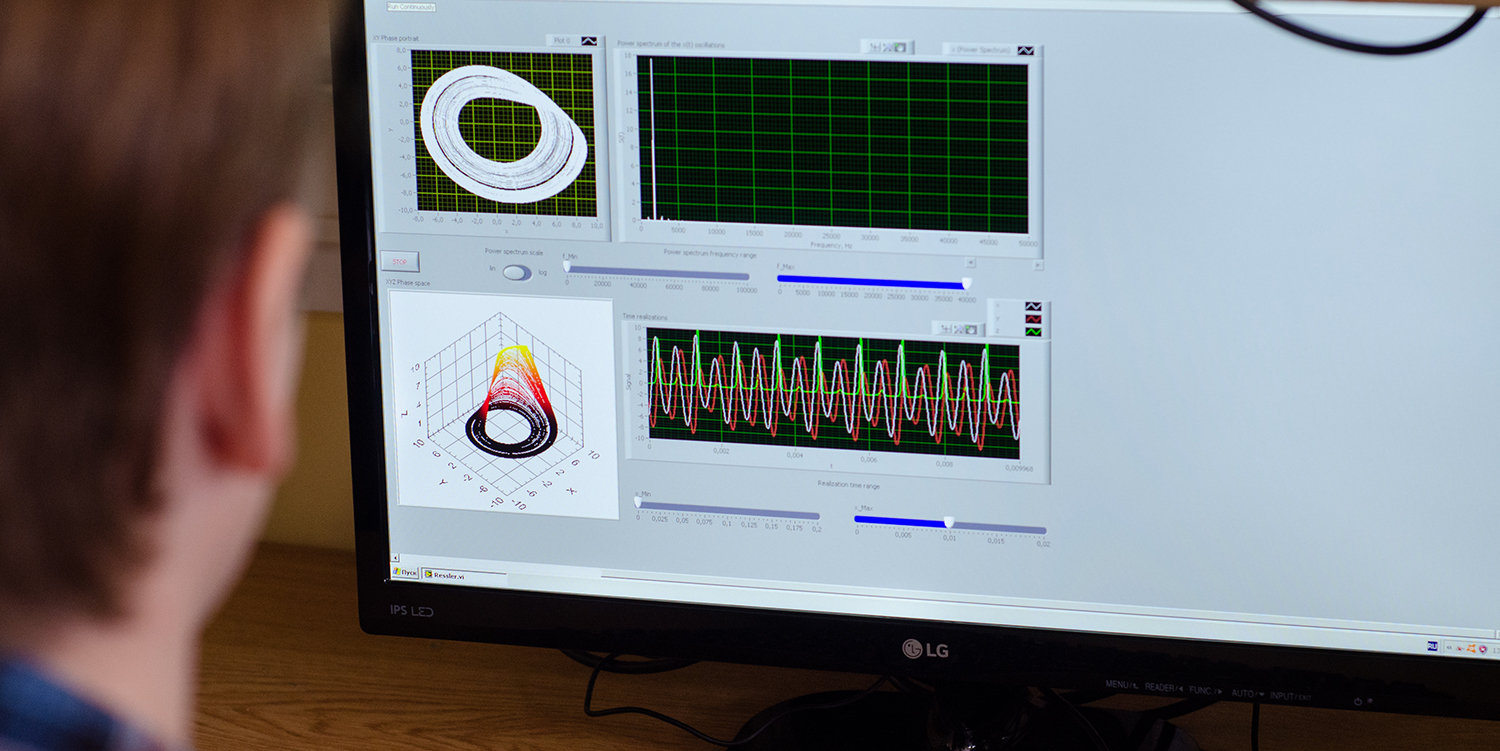Select pan hand tool in power spectrum palette

tap(900, 47)
